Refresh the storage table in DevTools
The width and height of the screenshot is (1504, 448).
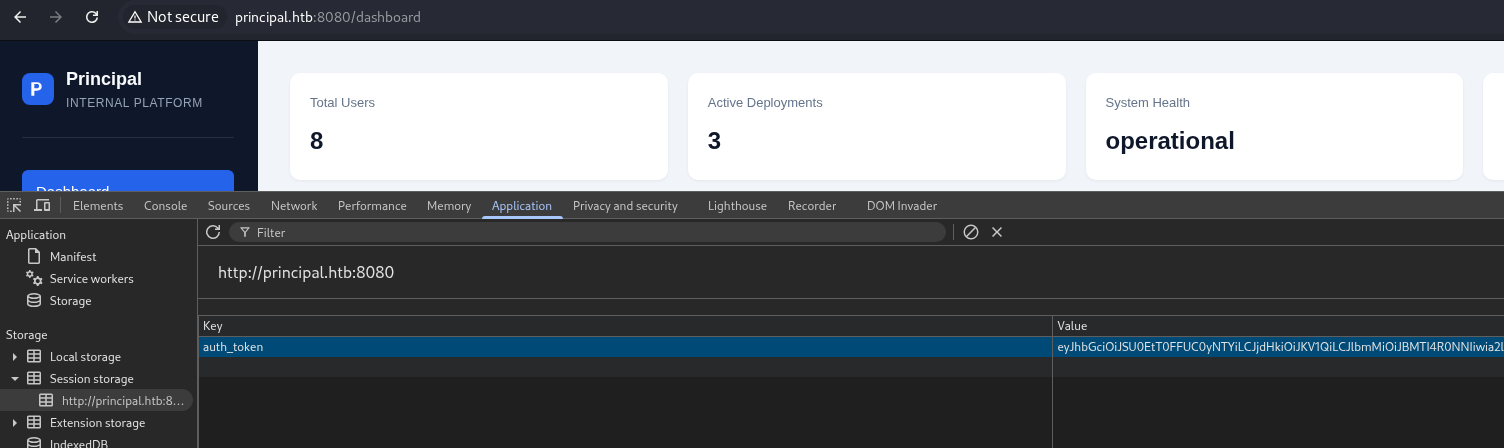[213, 232]
